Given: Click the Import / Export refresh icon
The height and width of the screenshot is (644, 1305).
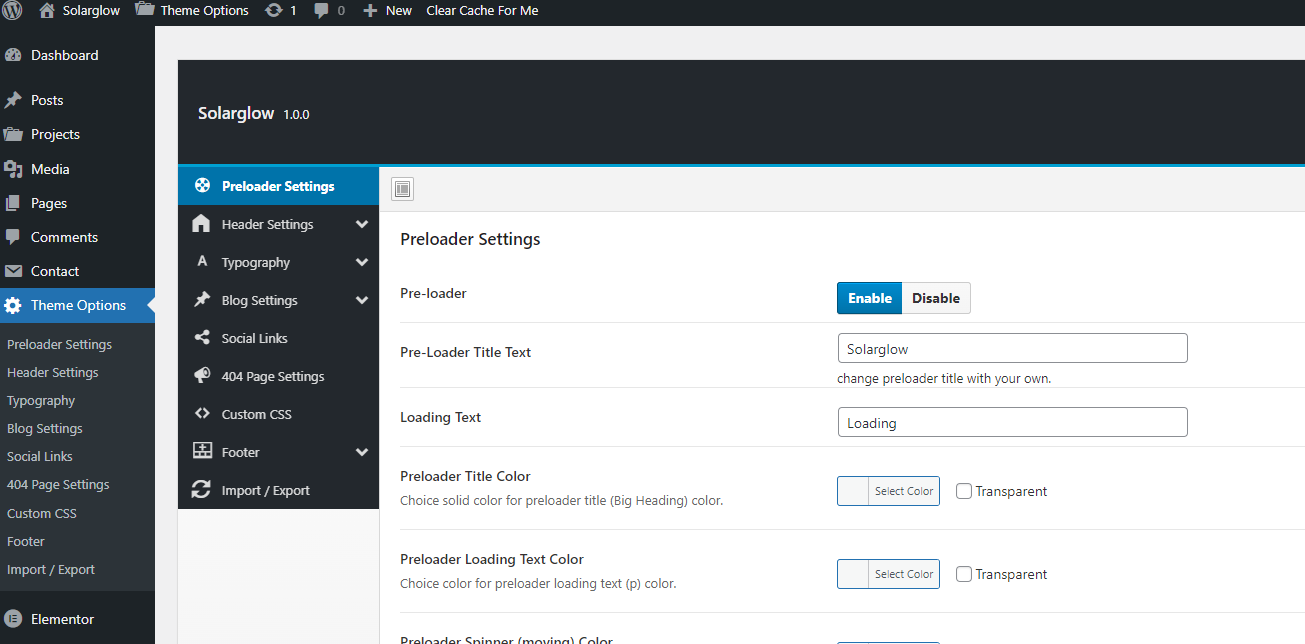Looking at the screenshot, I should [x=202, y=489].
